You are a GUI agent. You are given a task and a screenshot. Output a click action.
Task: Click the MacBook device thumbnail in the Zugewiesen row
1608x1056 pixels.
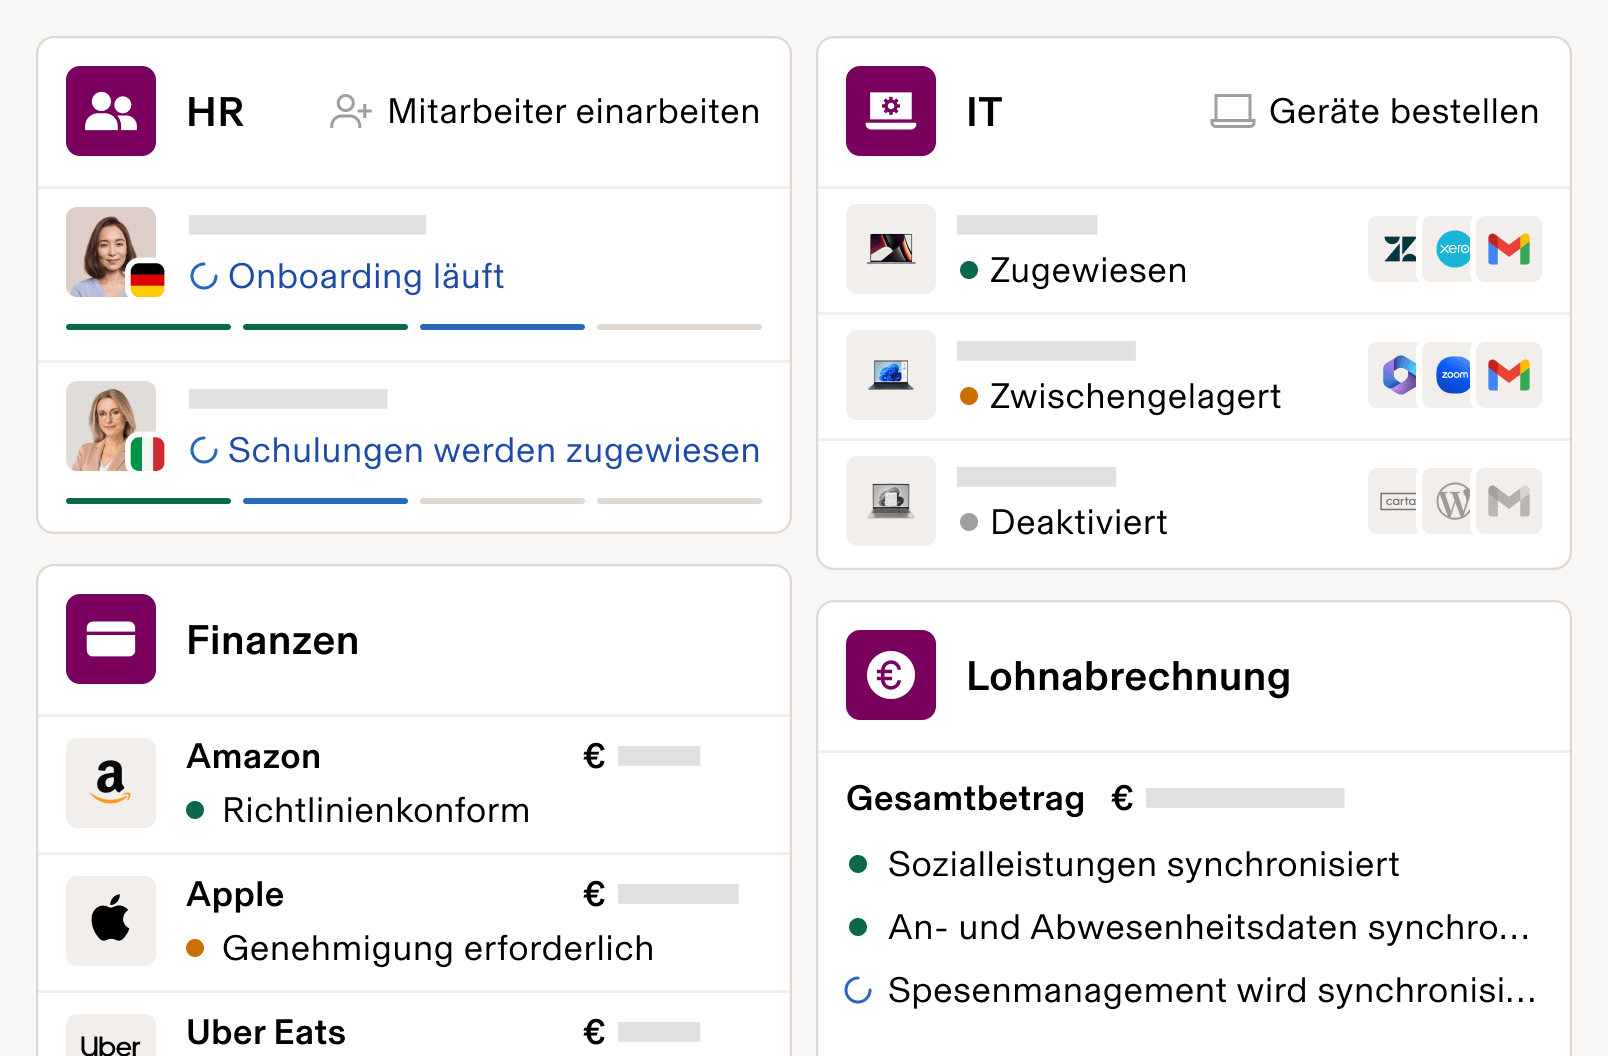890,249
